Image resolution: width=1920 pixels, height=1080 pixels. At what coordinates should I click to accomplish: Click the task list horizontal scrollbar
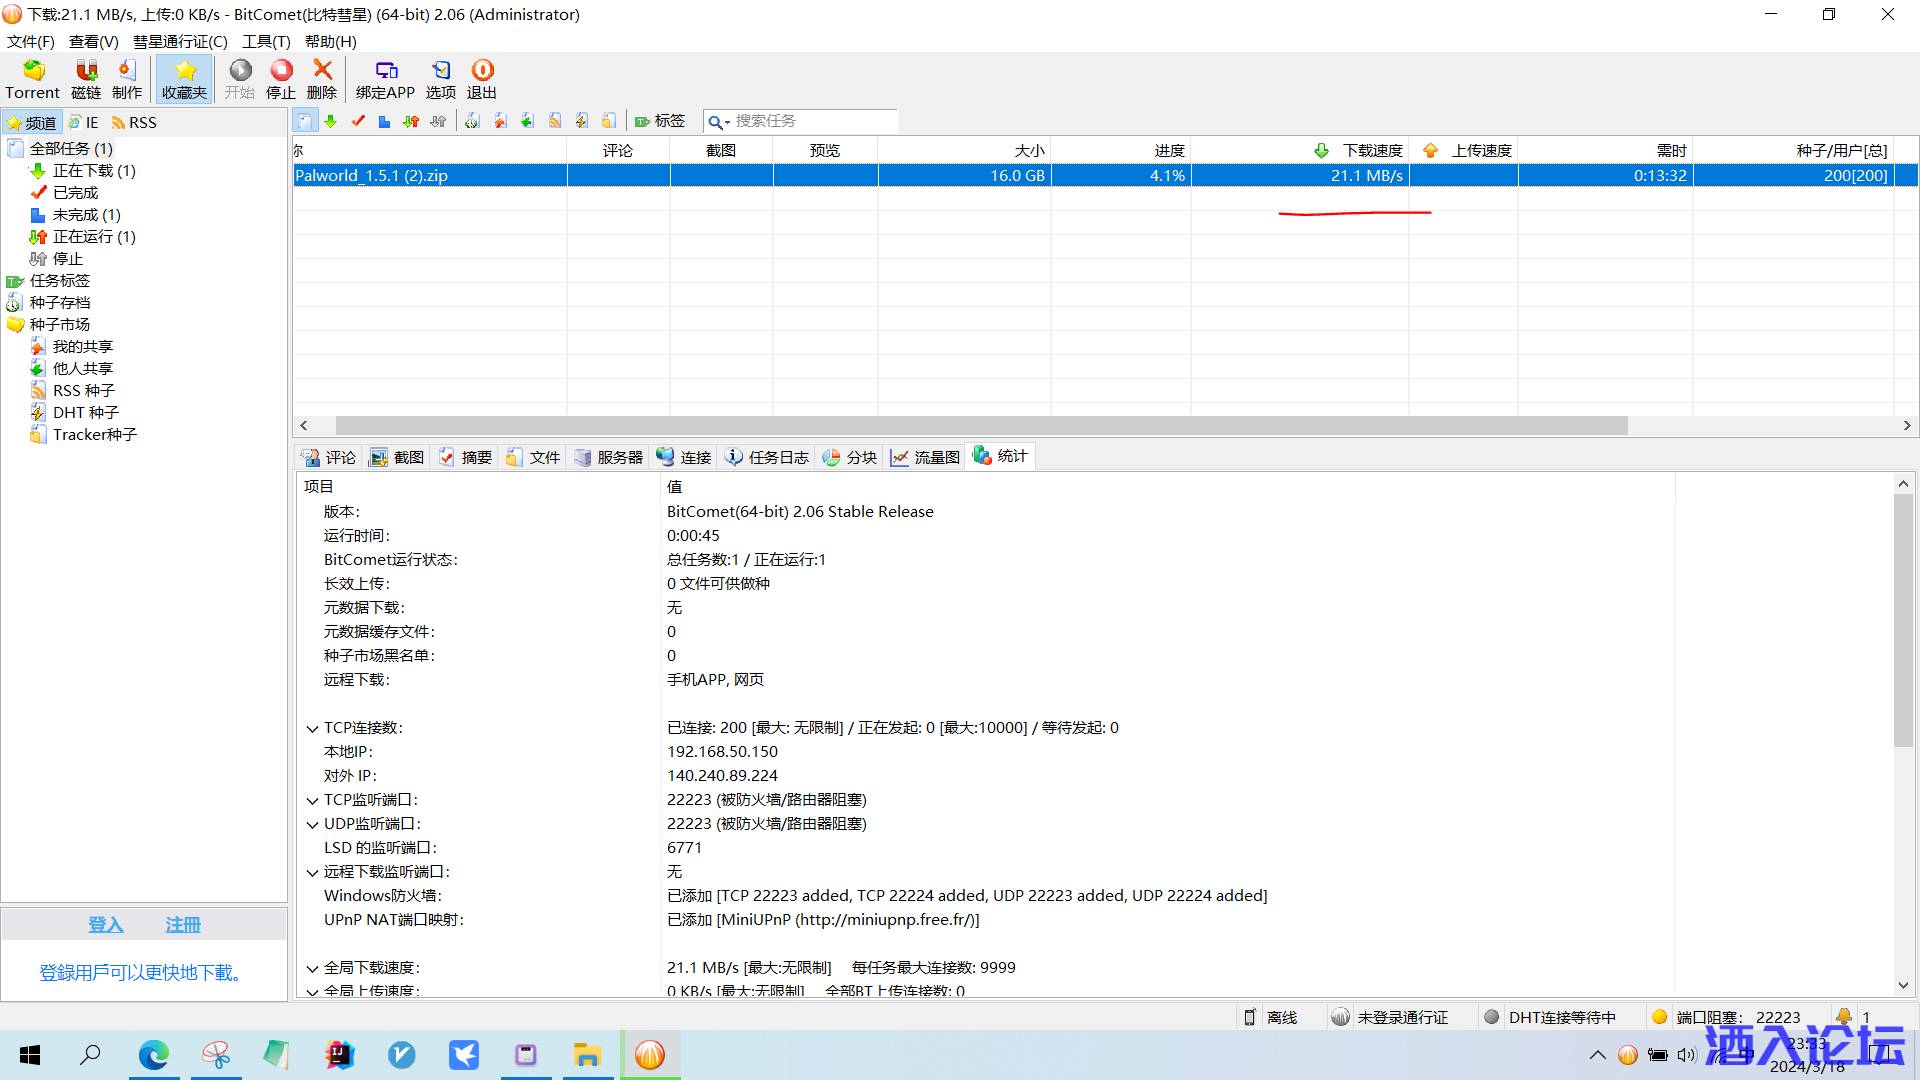click(980, 426)
